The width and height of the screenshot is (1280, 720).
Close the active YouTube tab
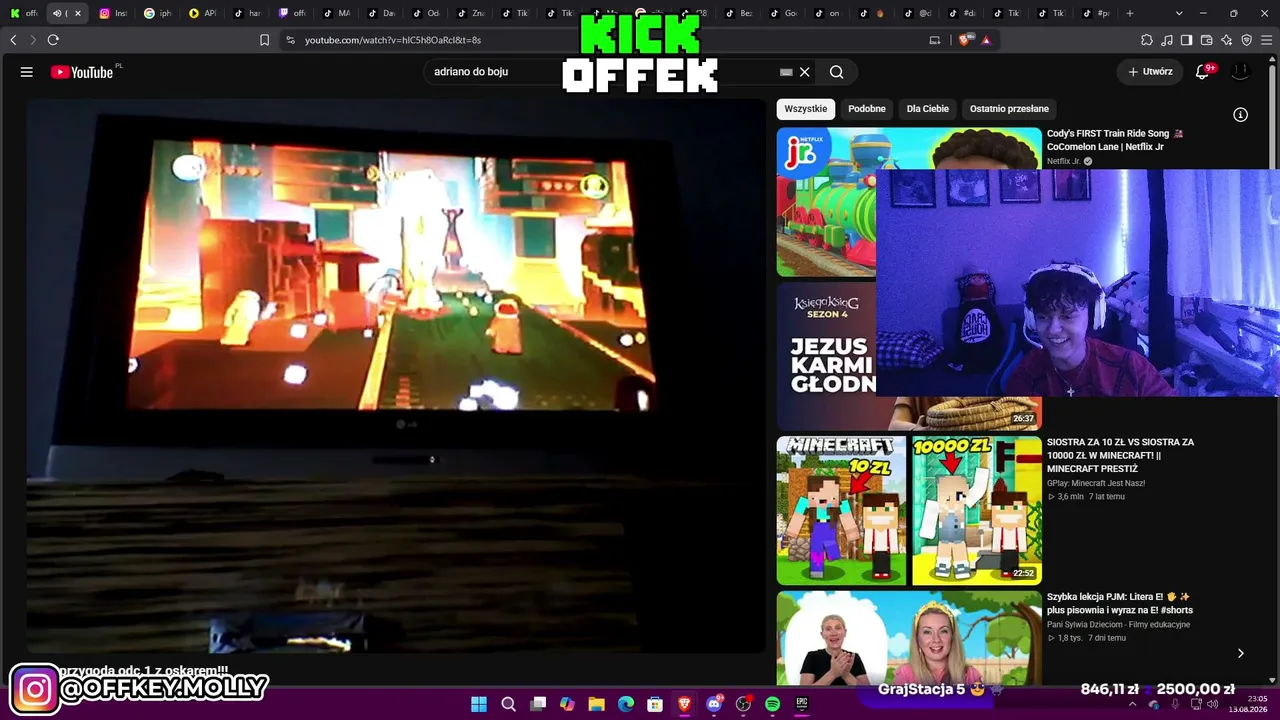tap(78, 13)
